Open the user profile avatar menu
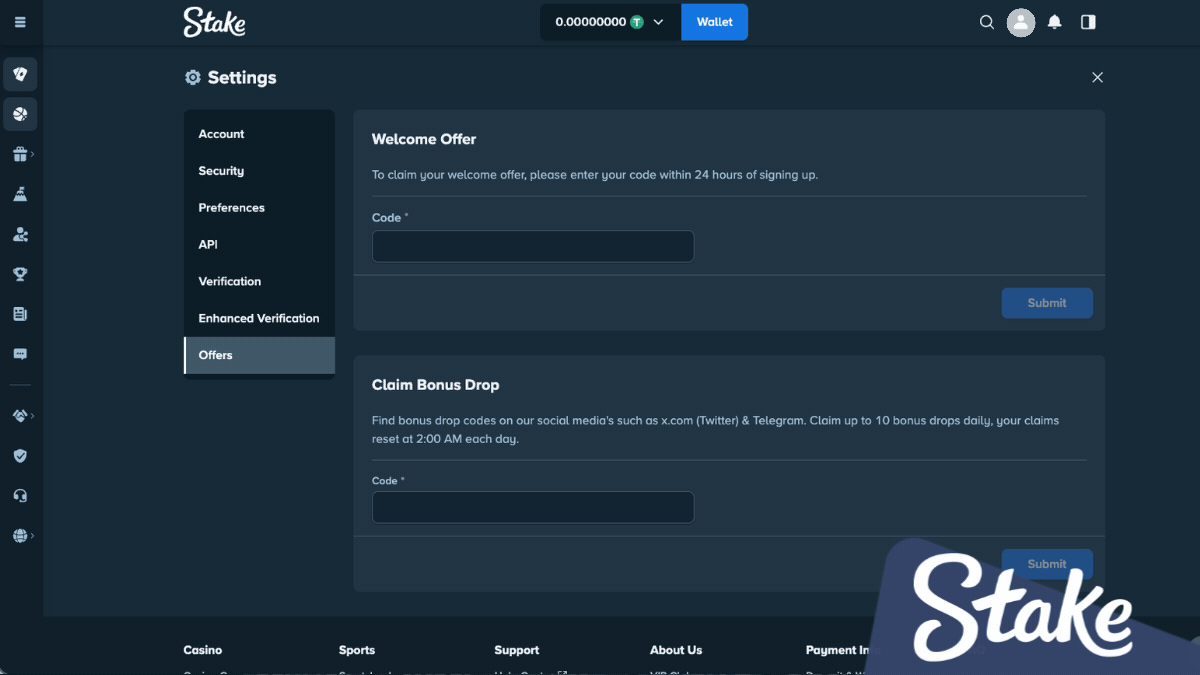Screen dimensions: 1200x675 pyautogui.click(x=1020, y=22)
